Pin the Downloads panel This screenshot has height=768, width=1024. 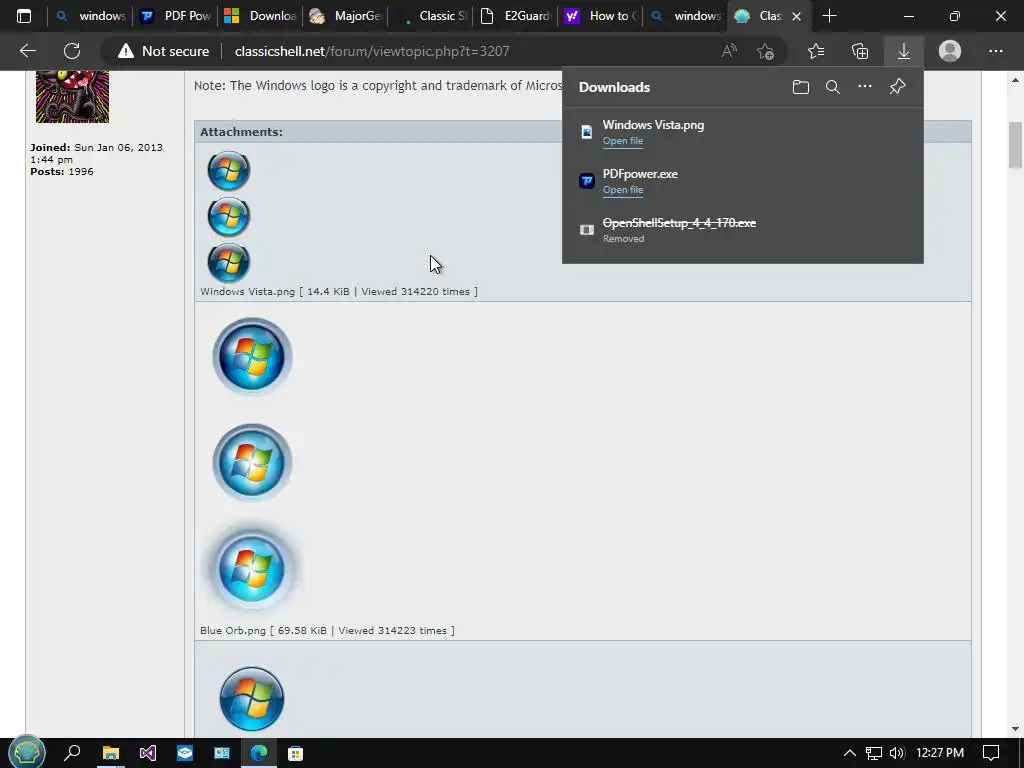897,86
